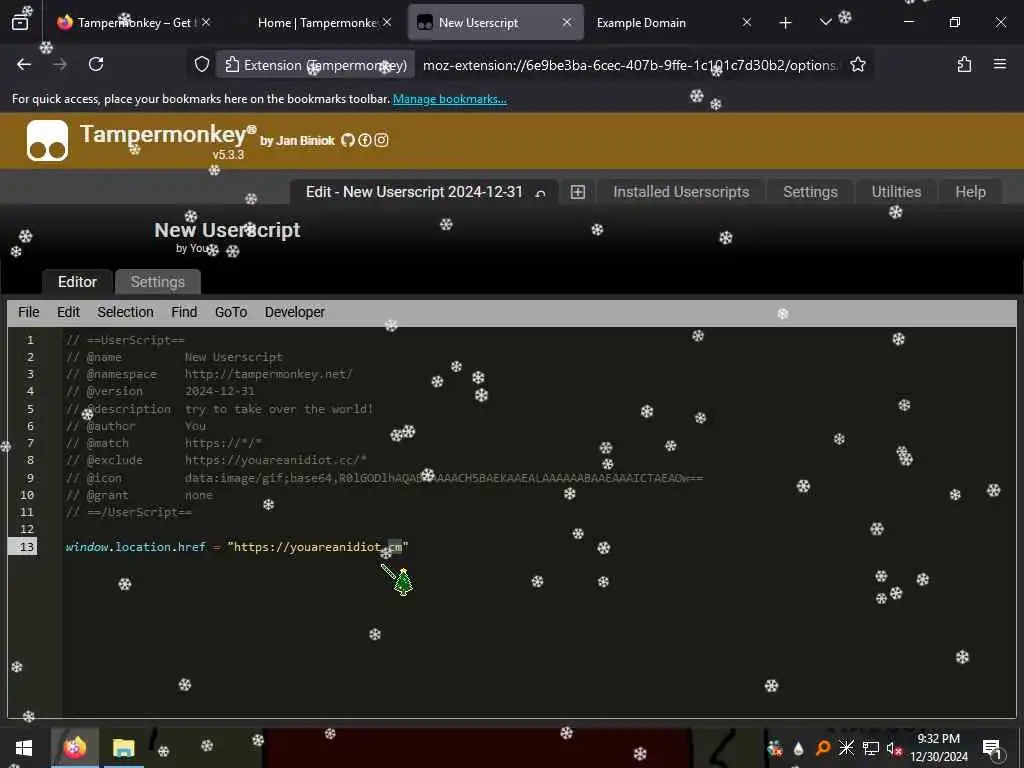Image resolution: width=1024 pixels, height=768 pixels.
Task: Close the 'Tampermonkey – Get' browser tab
Action: point(206,22)
